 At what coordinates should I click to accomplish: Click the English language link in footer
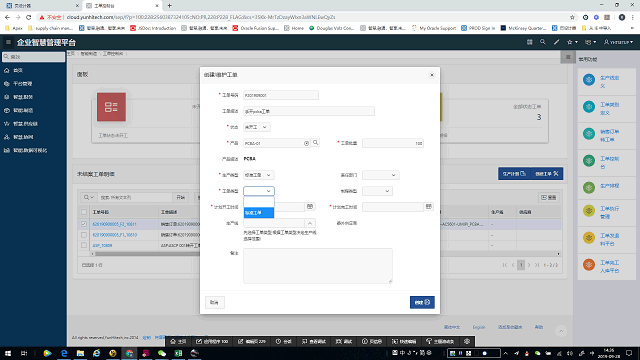[479, 327]
